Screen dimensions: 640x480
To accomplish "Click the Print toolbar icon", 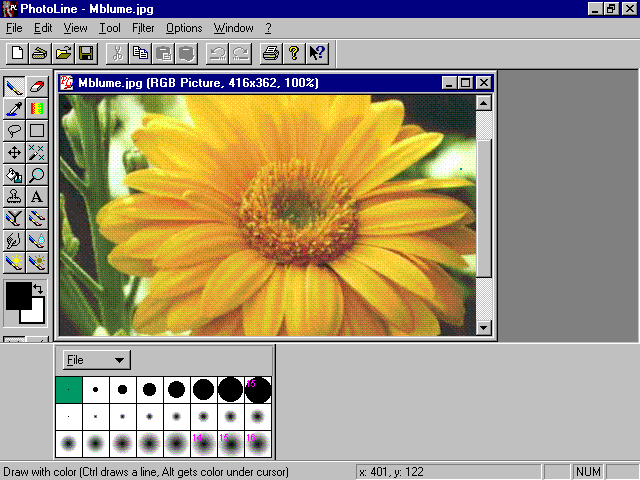I will coord(270,53).
